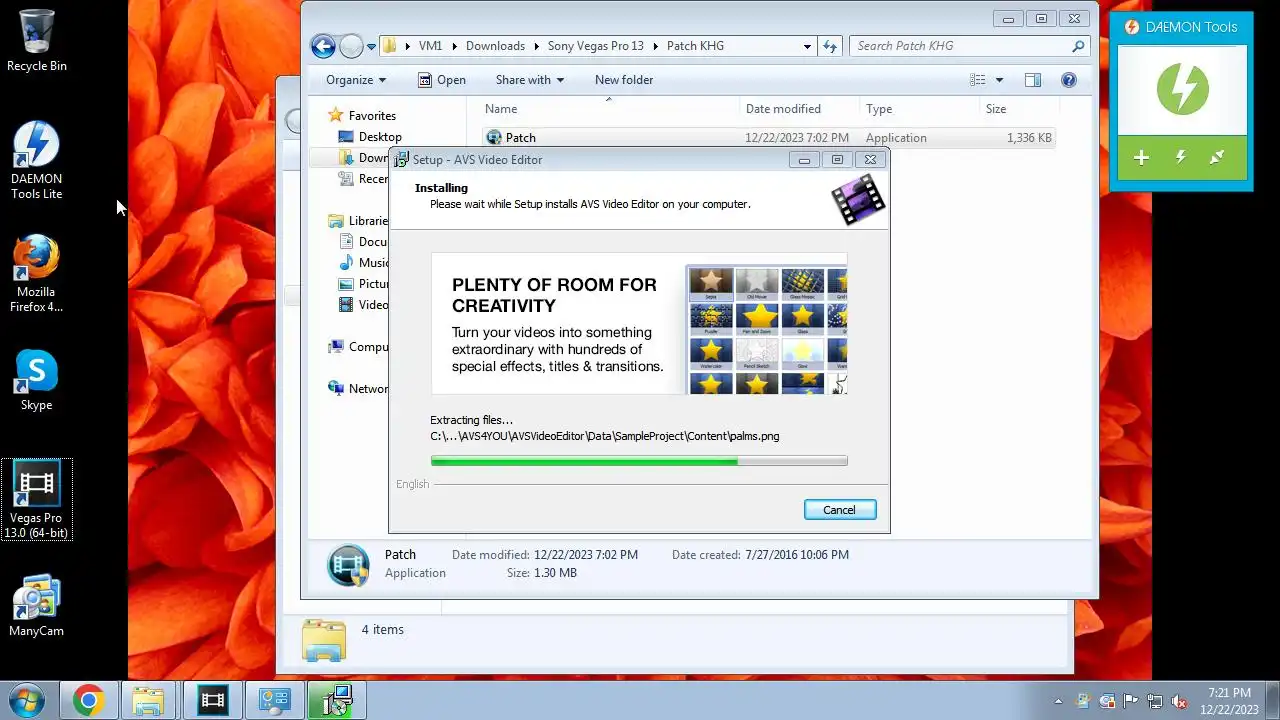
Task: Open the Action Center flag icon
Action: [1131, 701]
